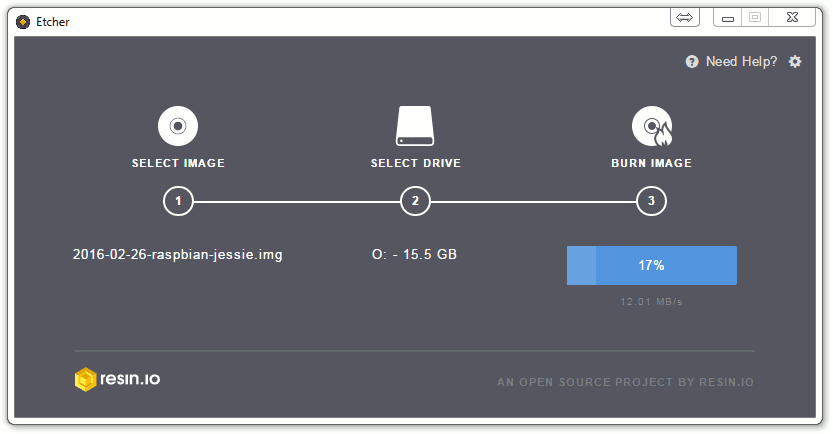Open the resin.io footer project link
The height and width of the screenshot is (434, 833).
pos(625,382)
